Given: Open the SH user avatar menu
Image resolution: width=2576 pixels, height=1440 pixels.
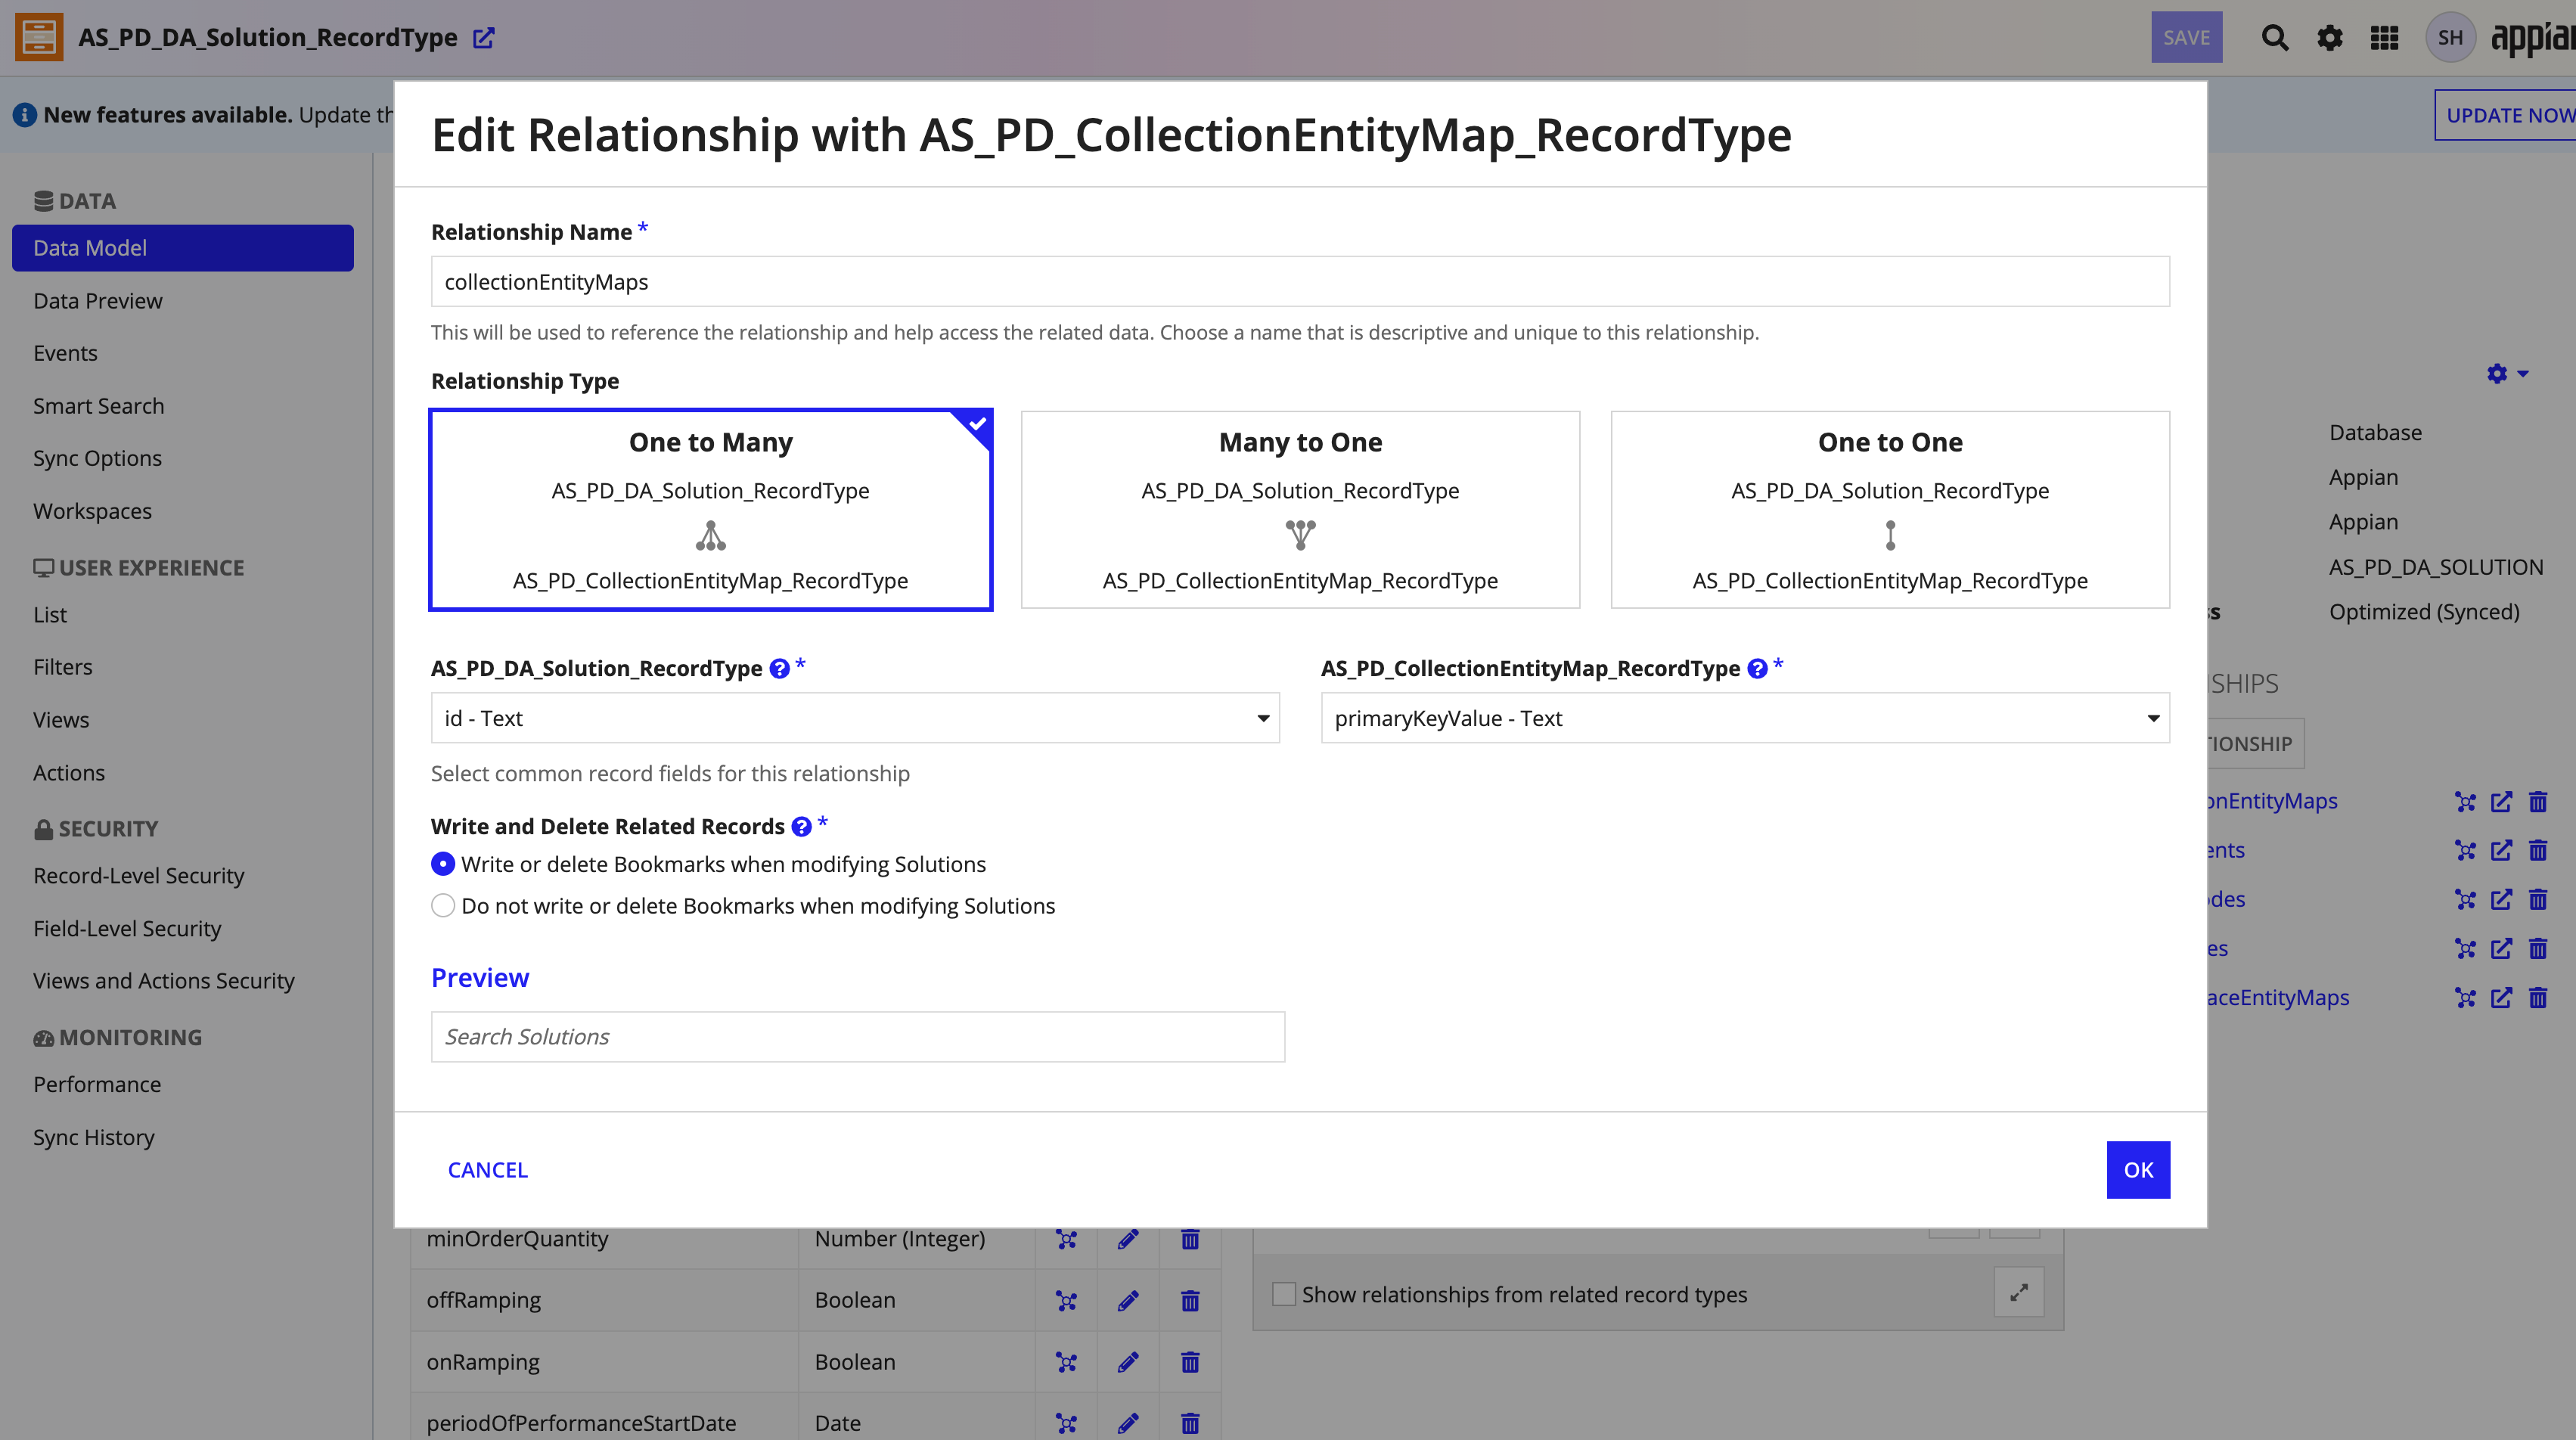Looking at the screenshot, I should [2450, 38].
